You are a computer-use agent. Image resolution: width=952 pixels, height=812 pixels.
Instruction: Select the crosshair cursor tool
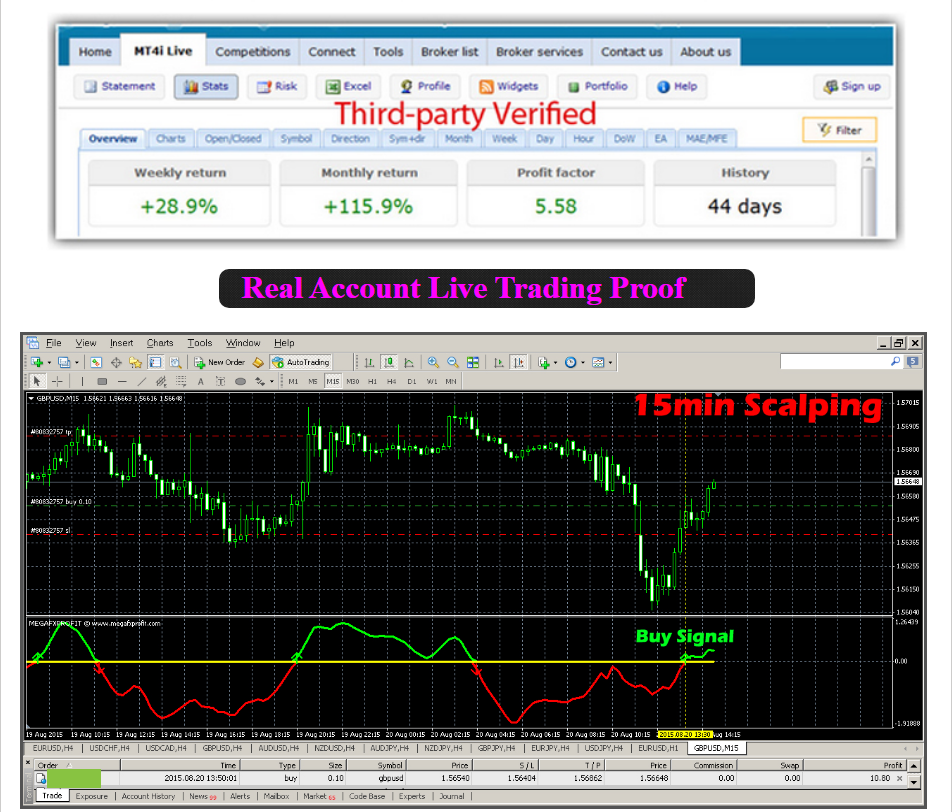point(57,381)
